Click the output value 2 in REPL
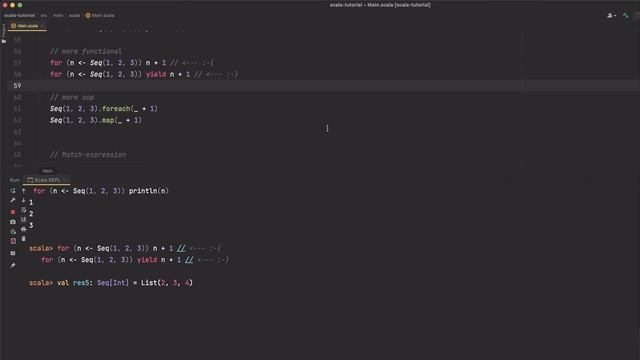Viewport: 640px width, 360px height. pyautogui.click(x=31, y=214)
